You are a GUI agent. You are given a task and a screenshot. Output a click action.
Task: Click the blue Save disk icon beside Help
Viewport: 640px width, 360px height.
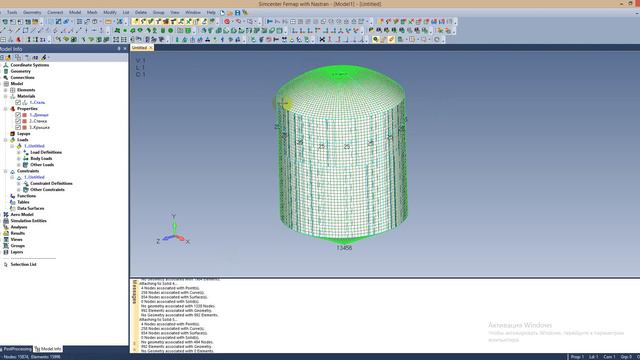point(237,13)
